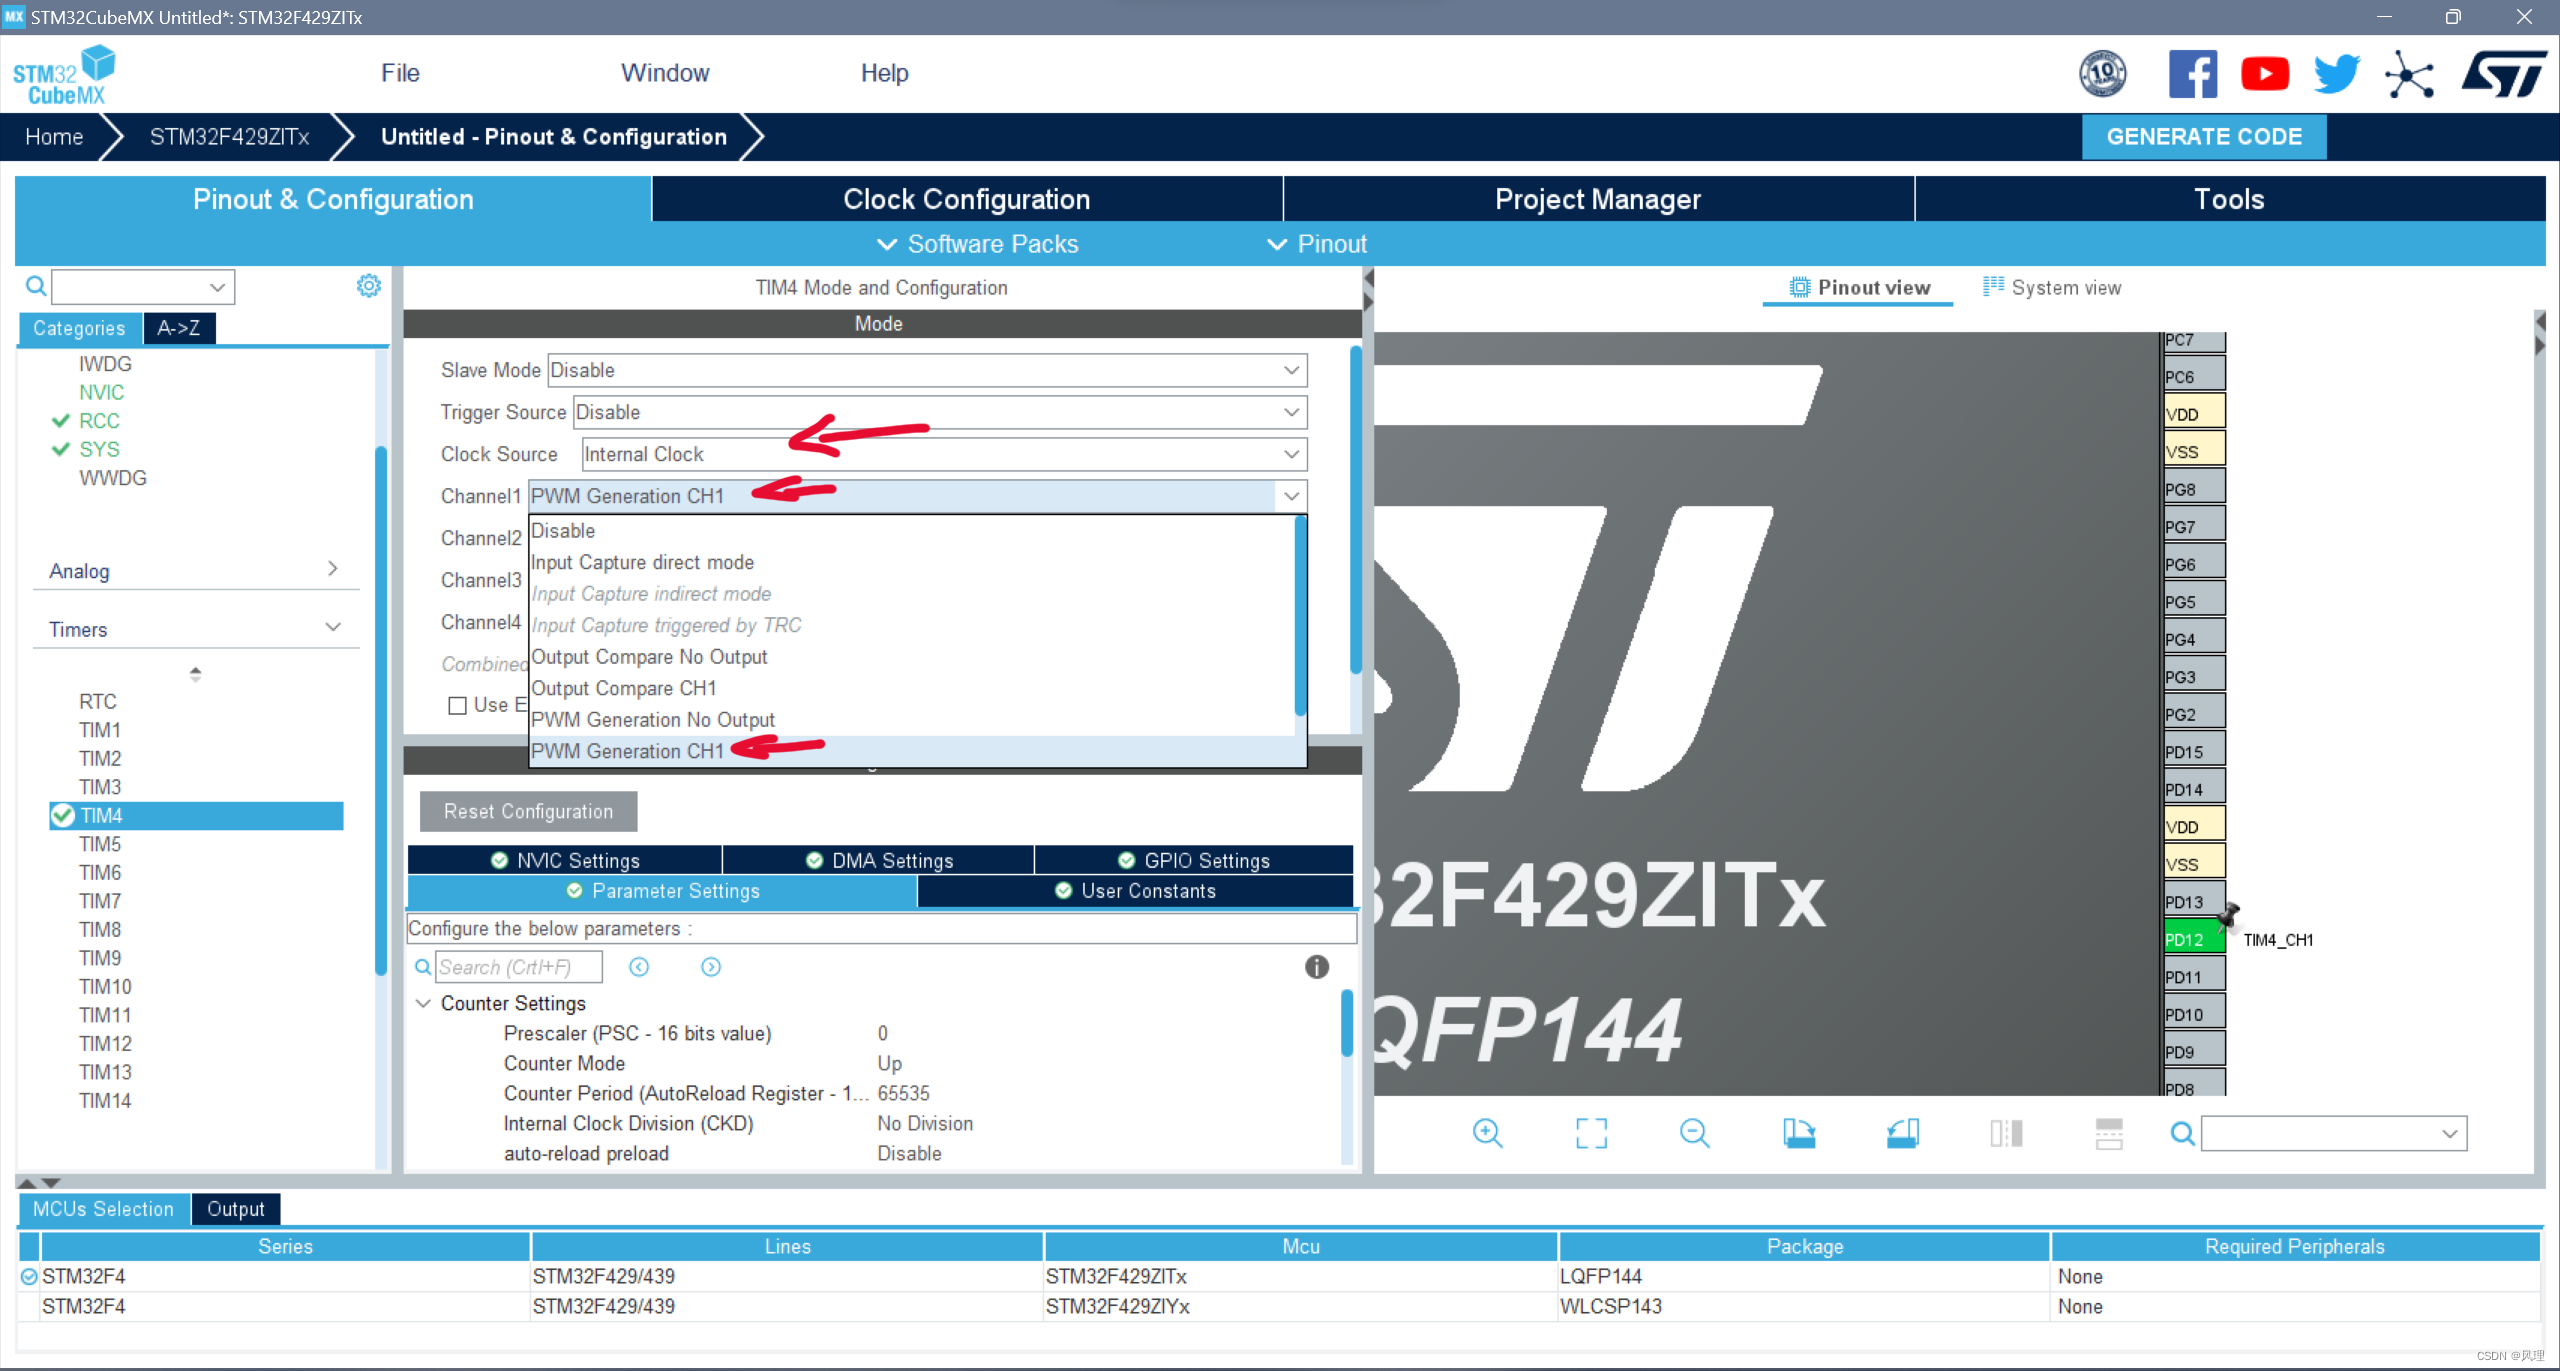Collapse the Timers category
Screen dimensions: 2560x1371
333,628
